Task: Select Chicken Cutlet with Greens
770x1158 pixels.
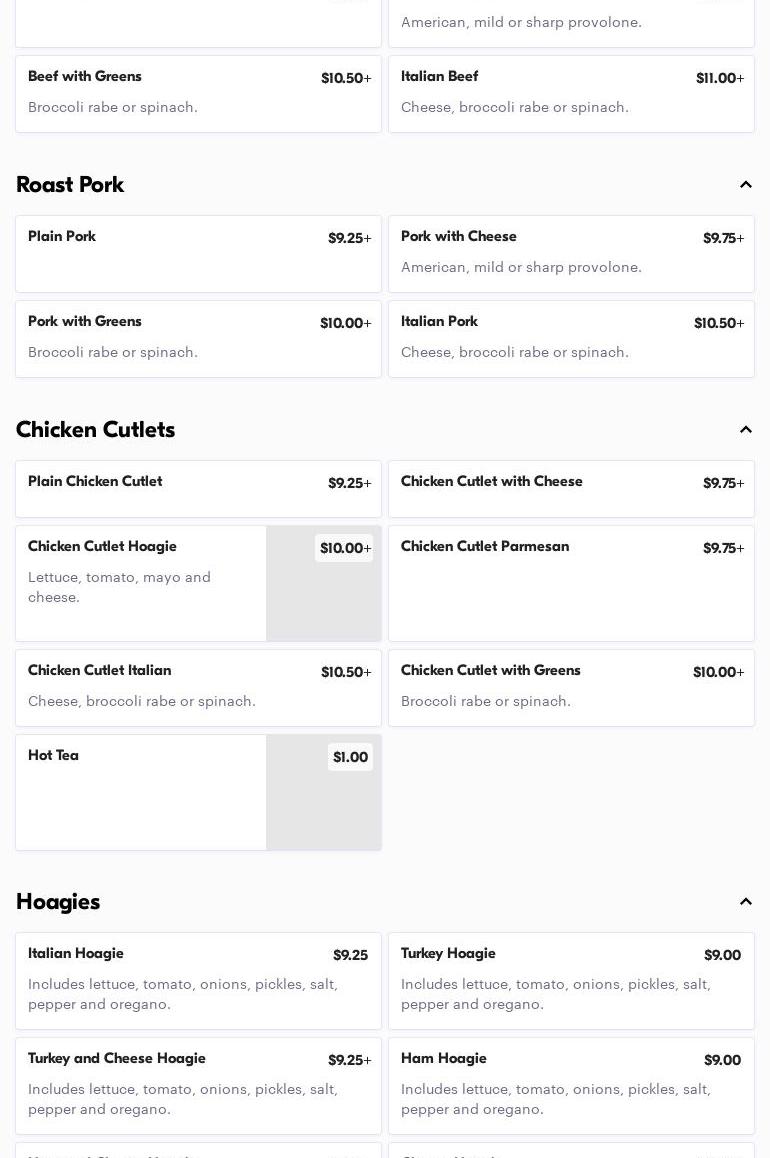Action: [x=571, y=688]
